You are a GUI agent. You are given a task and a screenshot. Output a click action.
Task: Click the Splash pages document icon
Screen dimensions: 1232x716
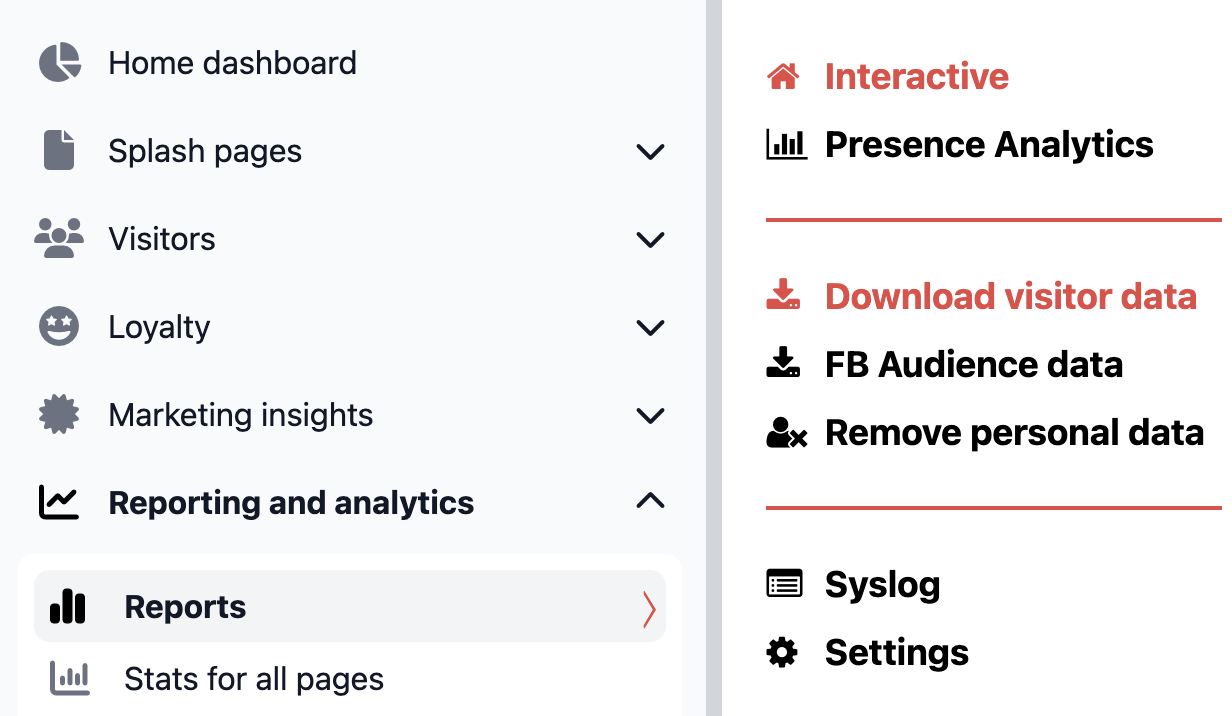(59, 150)
